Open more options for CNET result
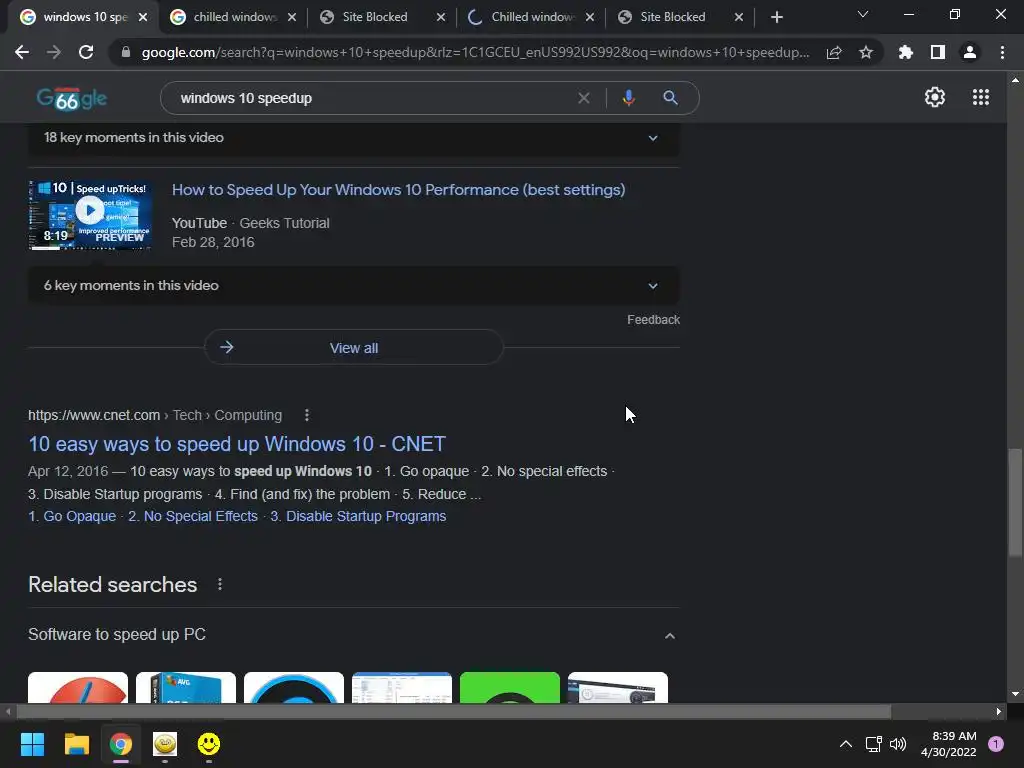The image size is (1024, 768). [307, 415]
